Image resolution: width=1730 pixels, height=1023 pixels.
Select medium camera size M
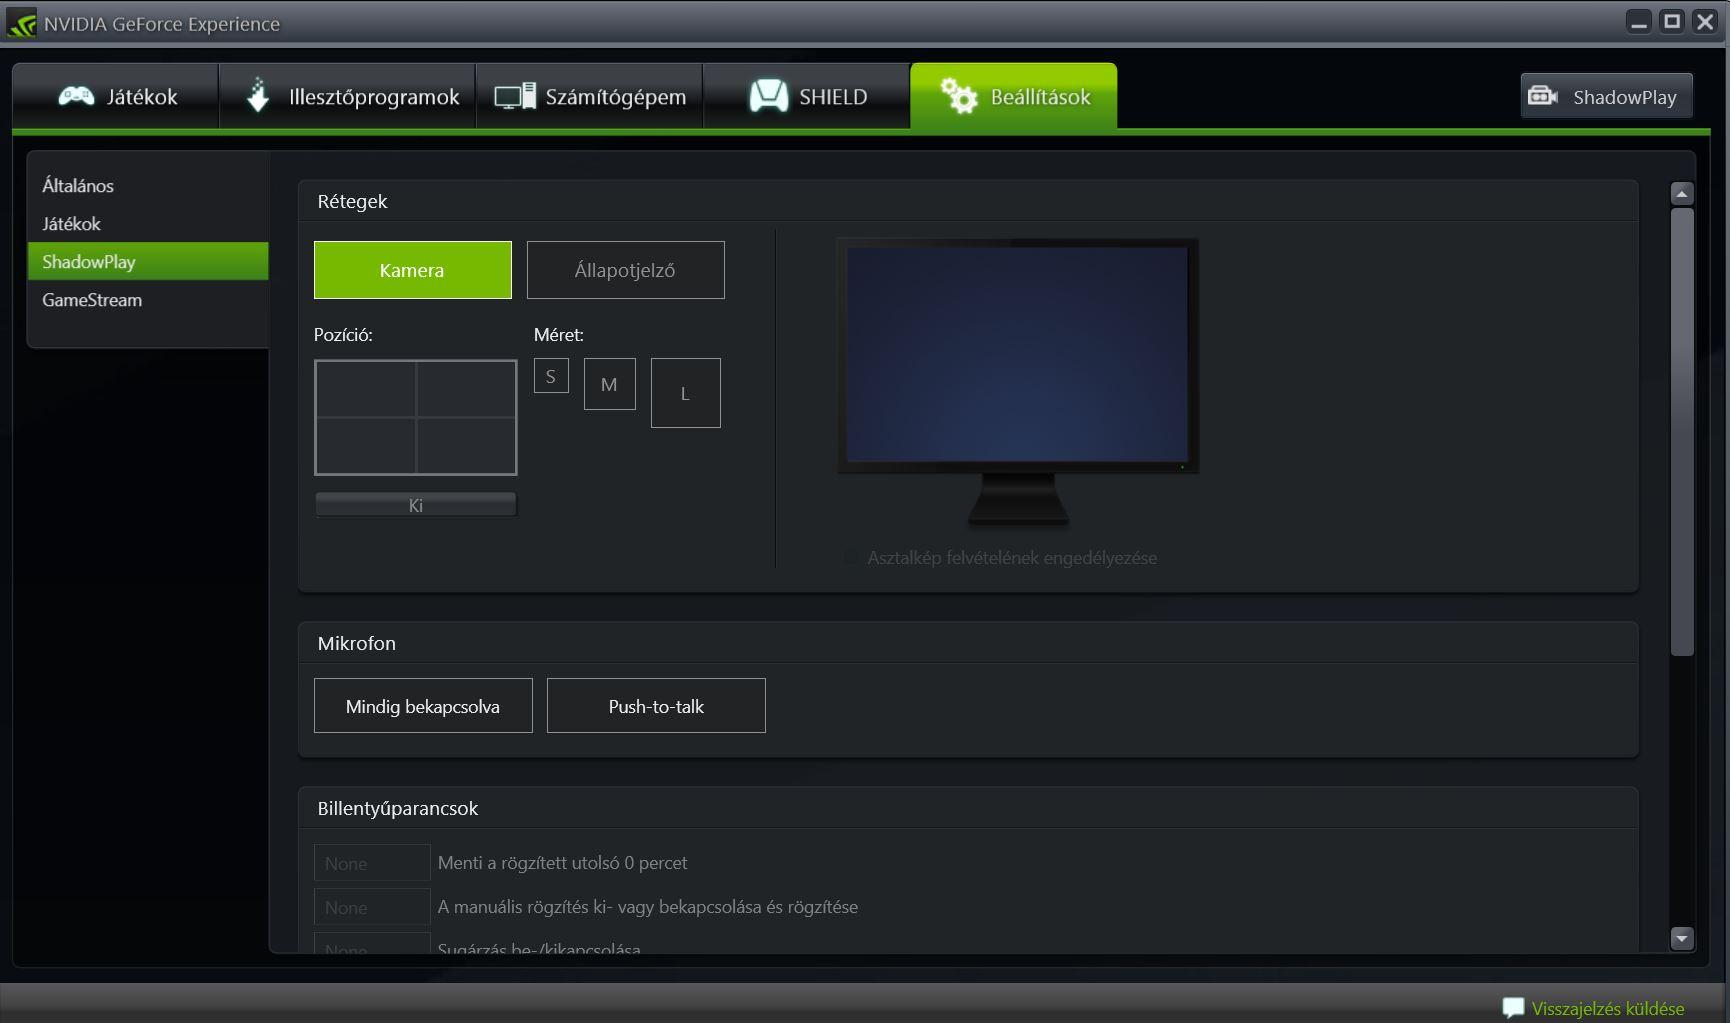click(x=610, y=384)
